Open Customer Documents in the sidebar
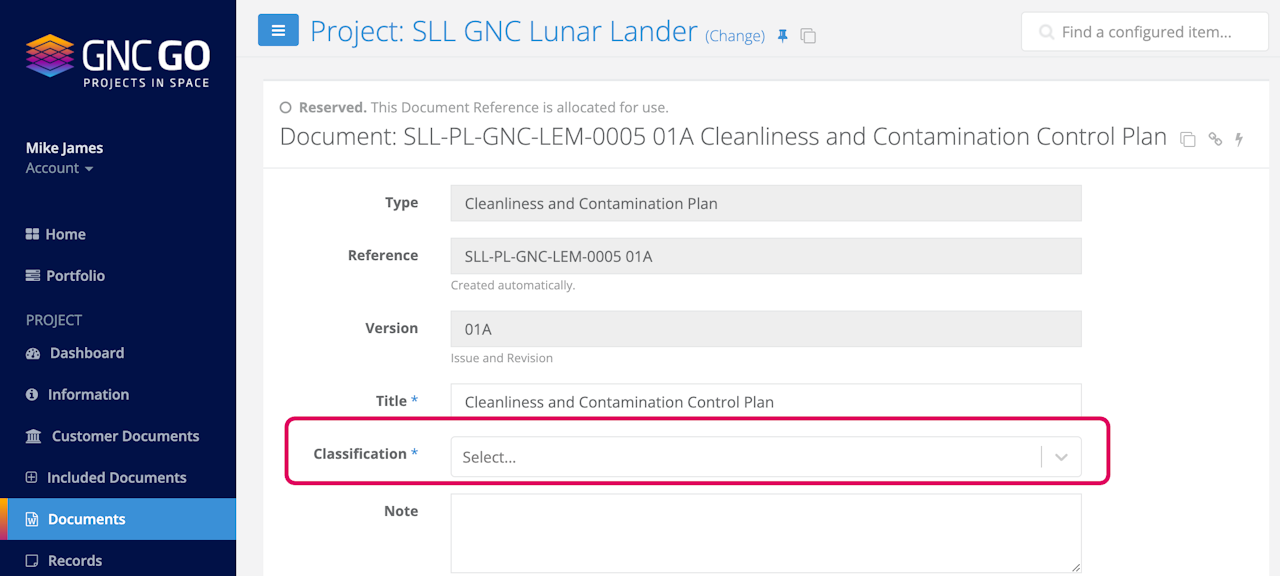This screenshot has width=1280, height=576. tap(124, 436)
